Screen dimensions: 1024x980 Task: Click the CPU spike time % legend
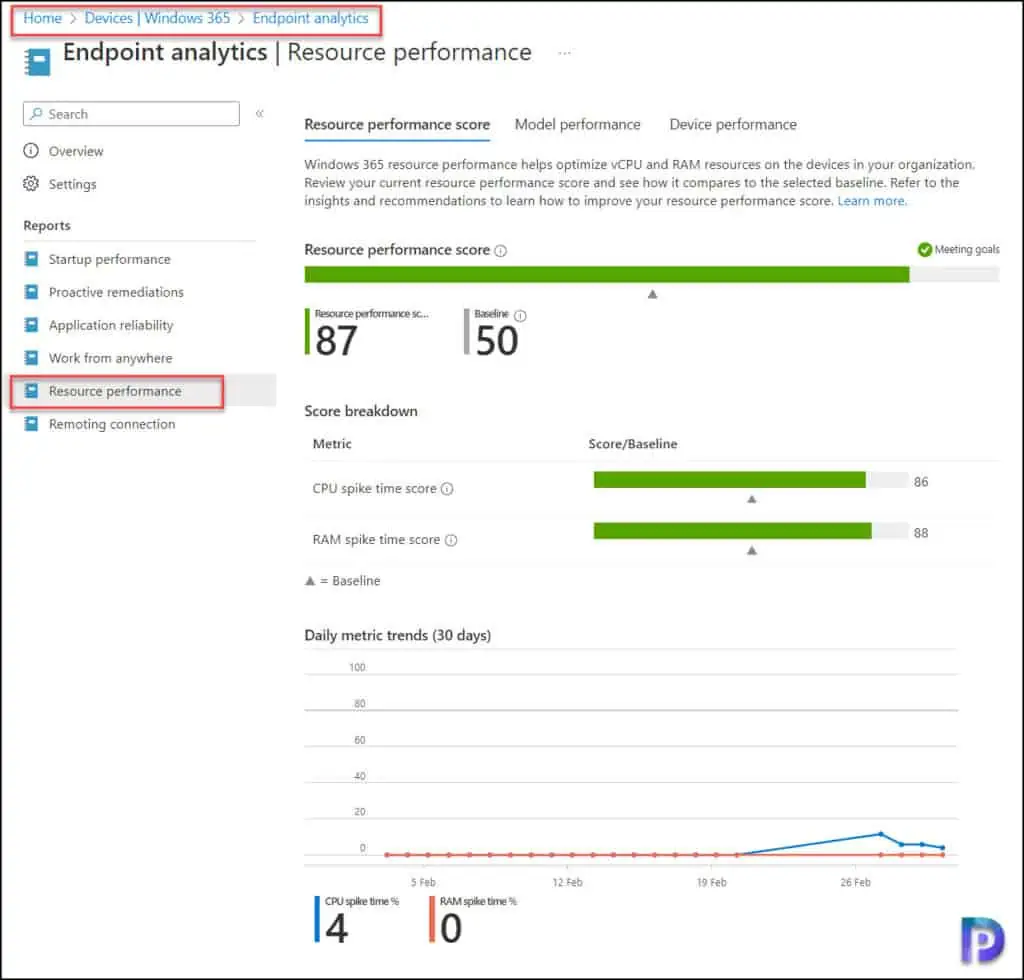tap(357, 919)
